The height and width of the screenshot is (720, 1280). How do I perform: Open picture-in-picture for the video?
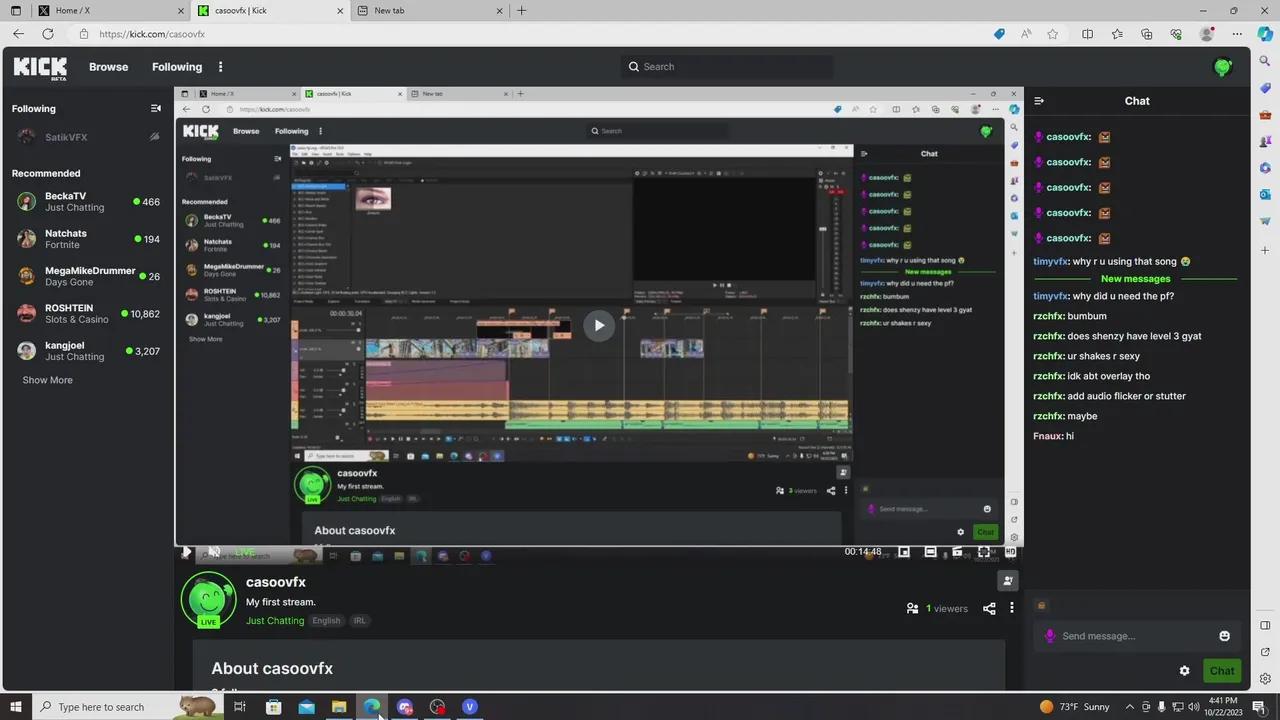pos(904,552)
